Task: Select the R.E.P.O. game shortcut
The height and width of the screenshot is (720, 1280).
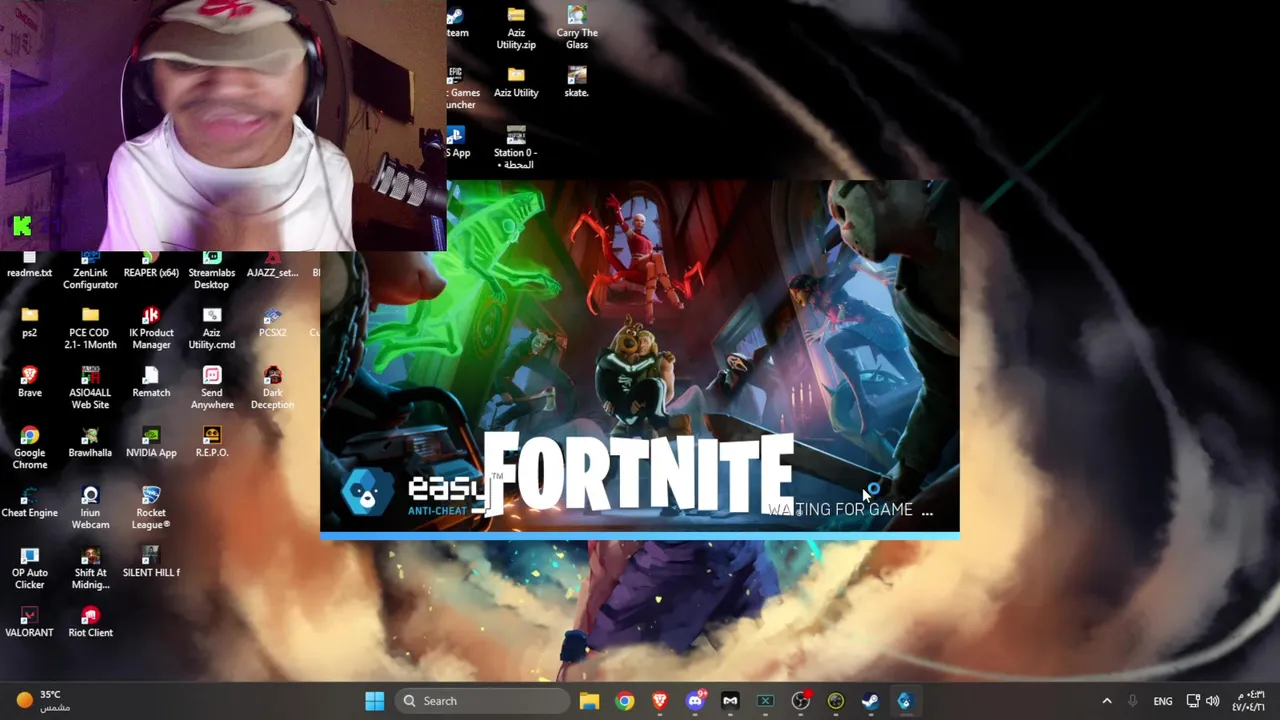Action: click(x=212, y=442)
